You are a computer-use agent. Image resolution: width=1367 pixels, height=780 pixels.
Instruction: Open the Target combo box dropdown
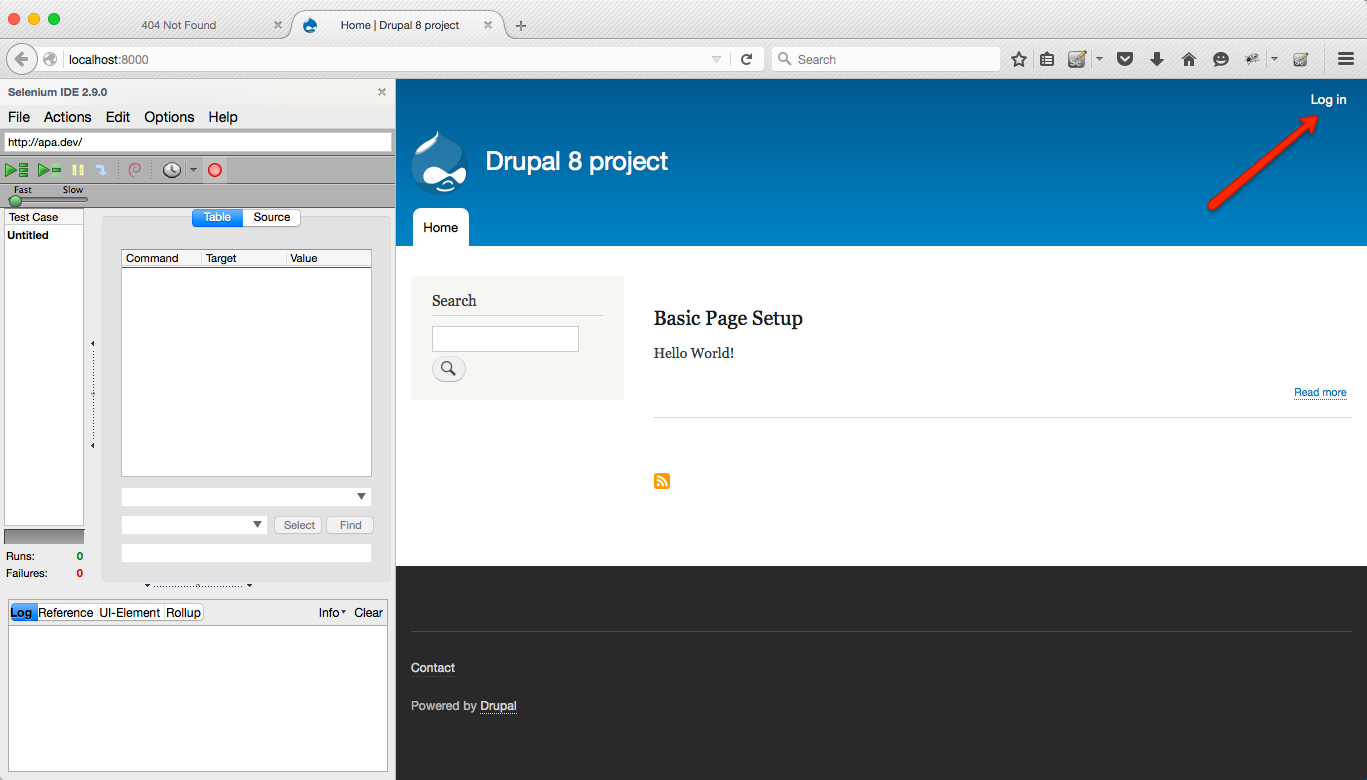pyautogui.click(x=257, y=525)
